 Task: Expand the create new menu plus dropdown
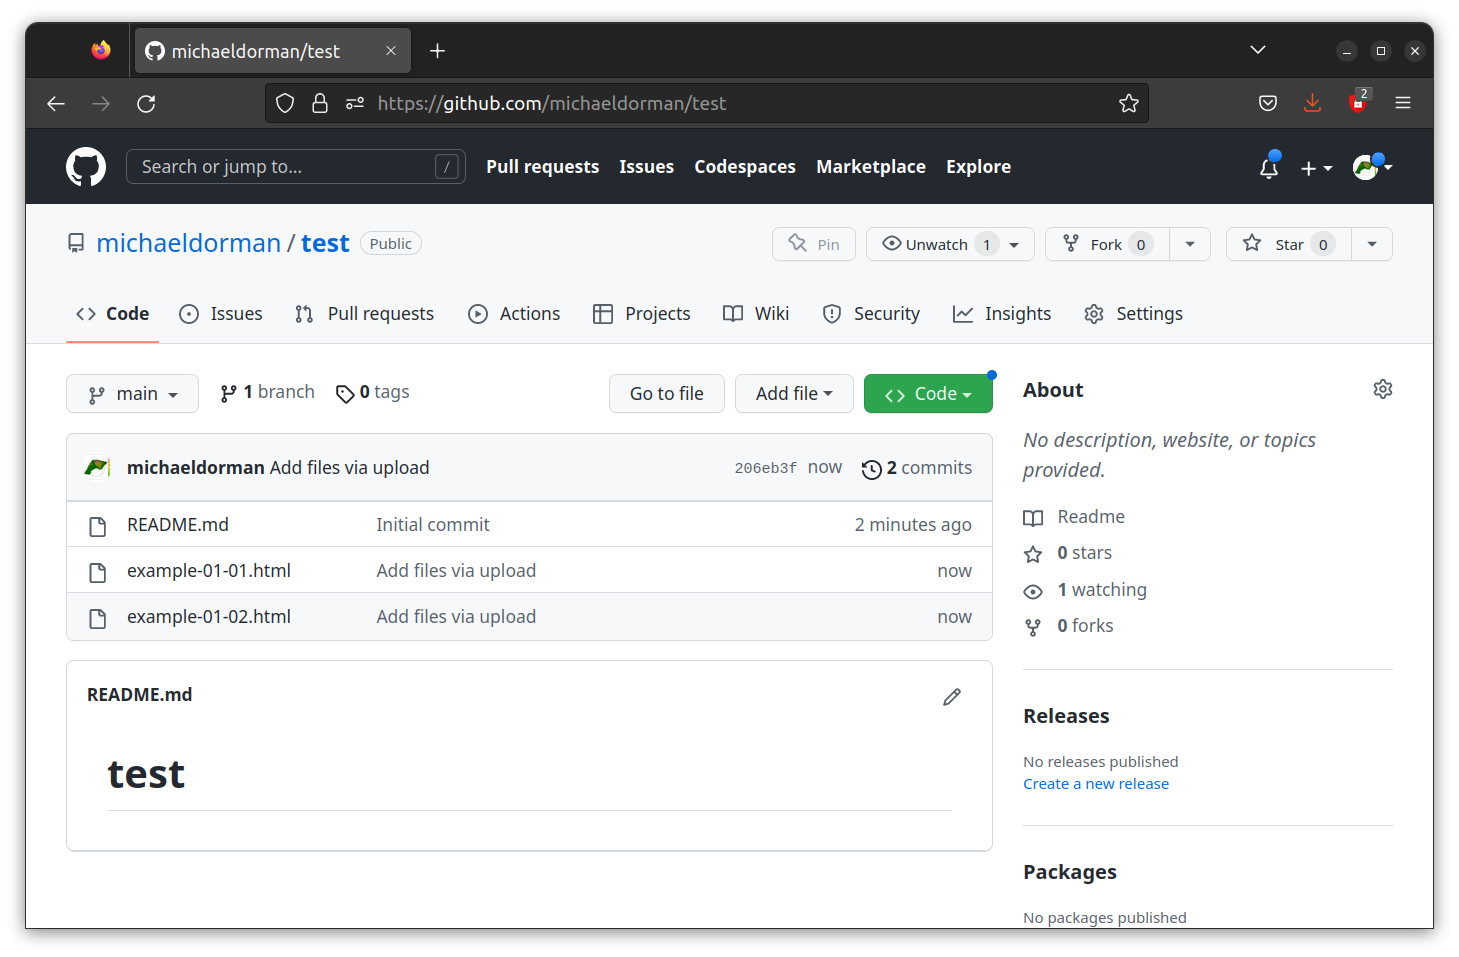(x=1316, y=167)
